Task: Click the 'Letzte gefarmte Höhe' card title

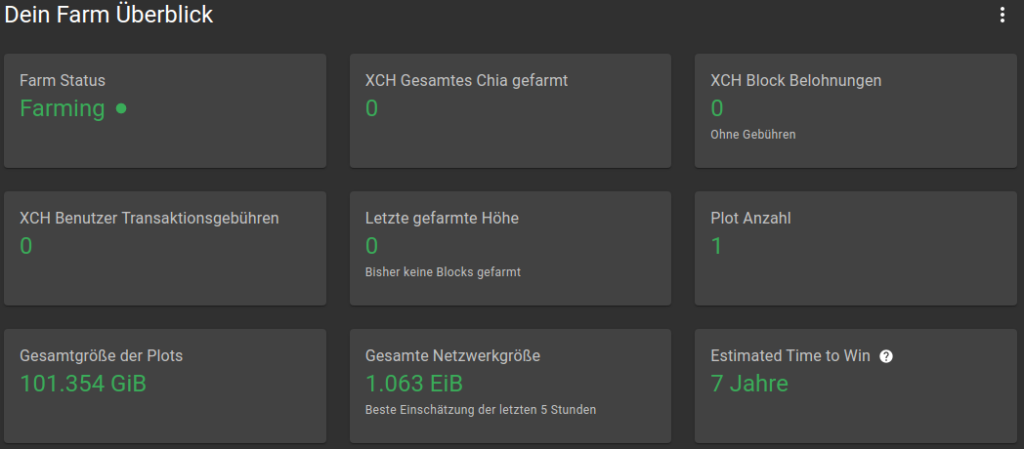Action: 442,218
